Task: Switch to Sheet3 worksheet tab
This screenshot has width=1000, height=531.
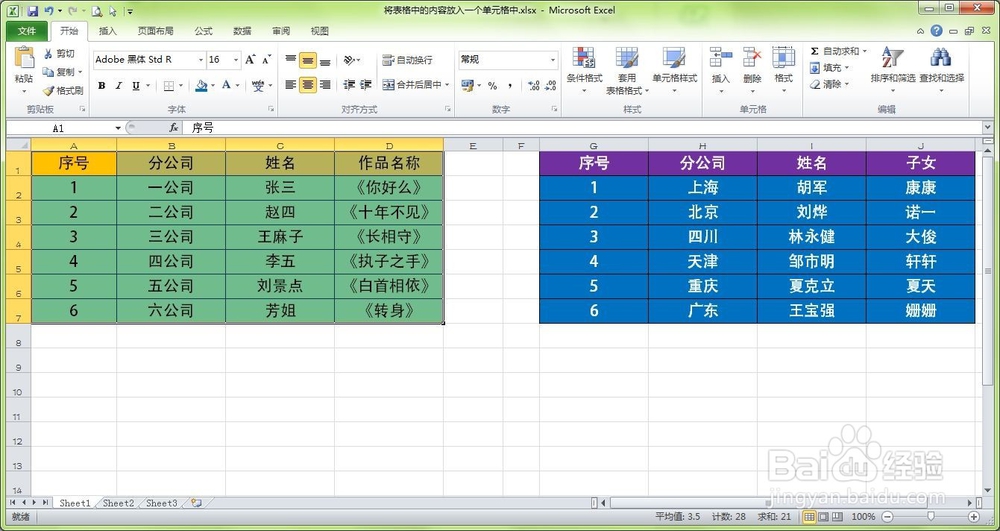Action: click(x=162, y=504)
